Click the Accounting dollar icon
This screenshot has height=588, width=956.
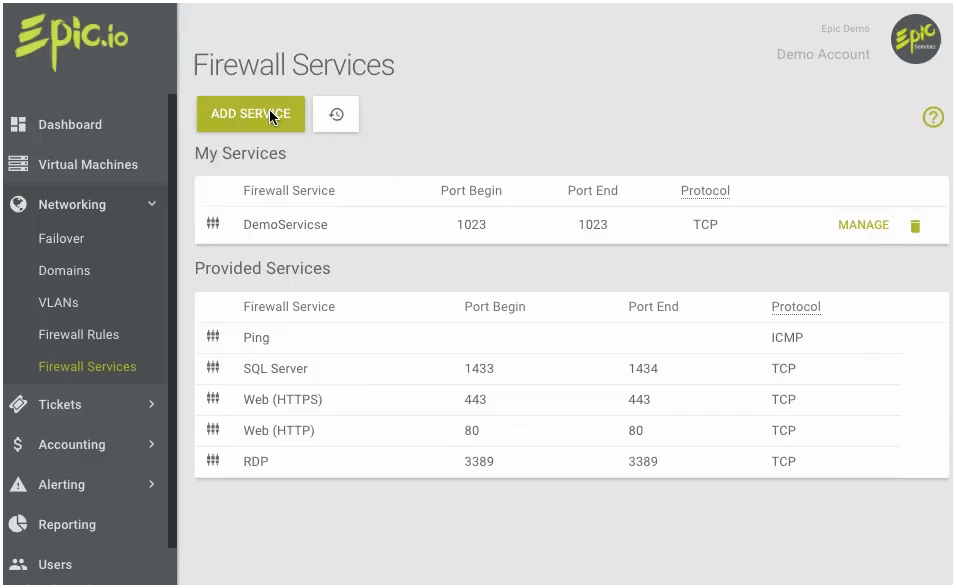pyautogui.click(x=20, y=444)
